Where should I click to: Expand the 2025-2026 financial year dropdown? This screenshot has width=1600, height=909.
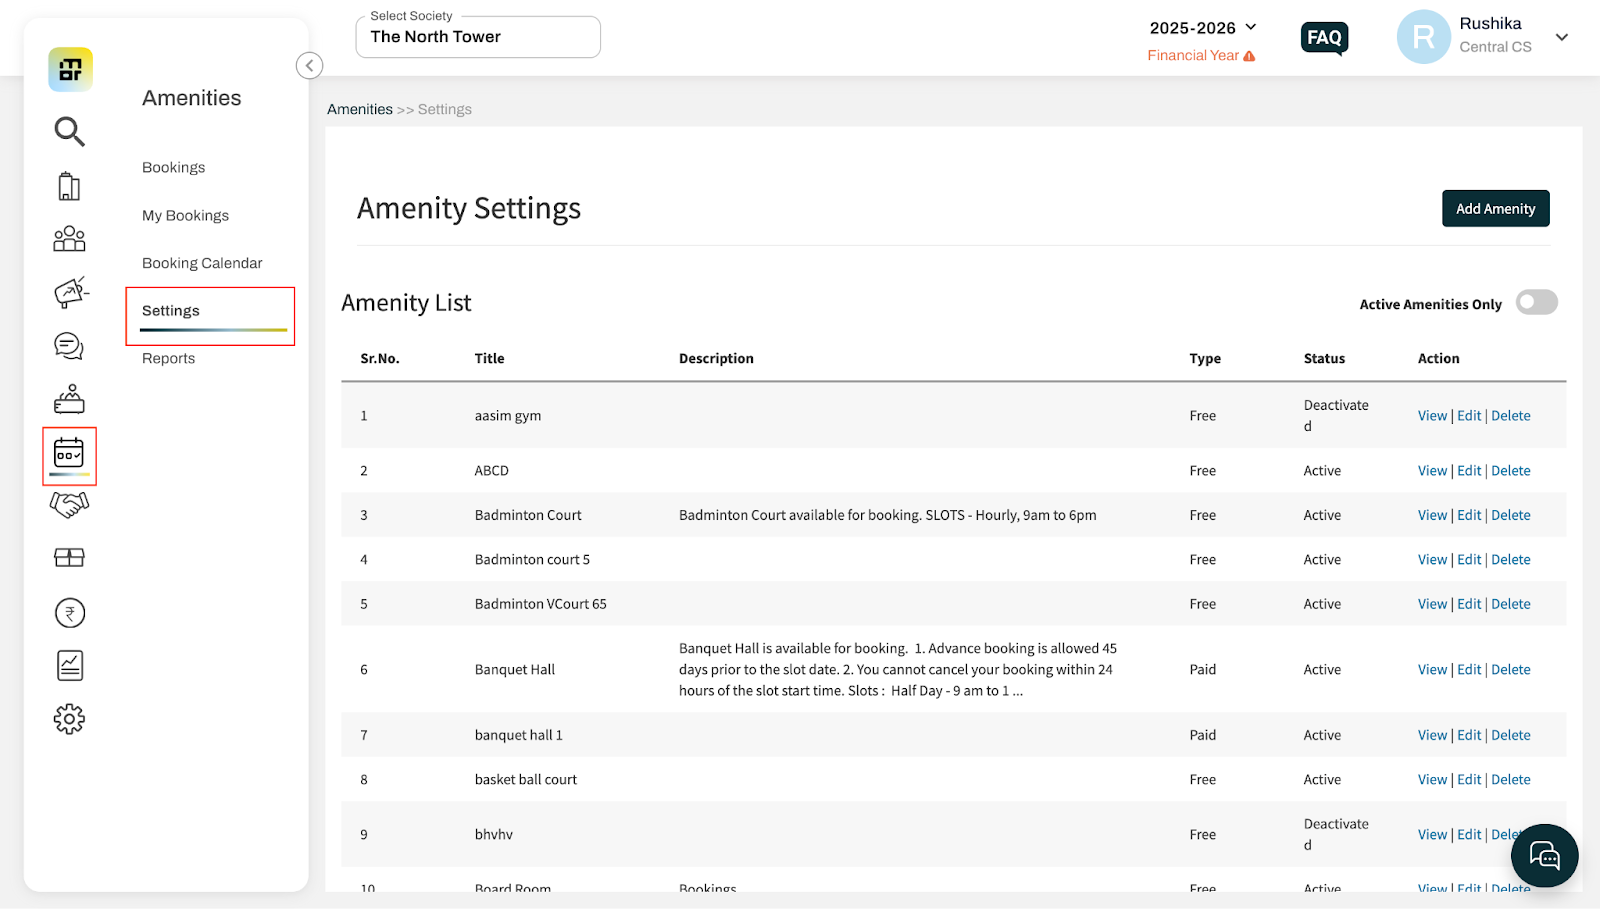click(1203, 28)
